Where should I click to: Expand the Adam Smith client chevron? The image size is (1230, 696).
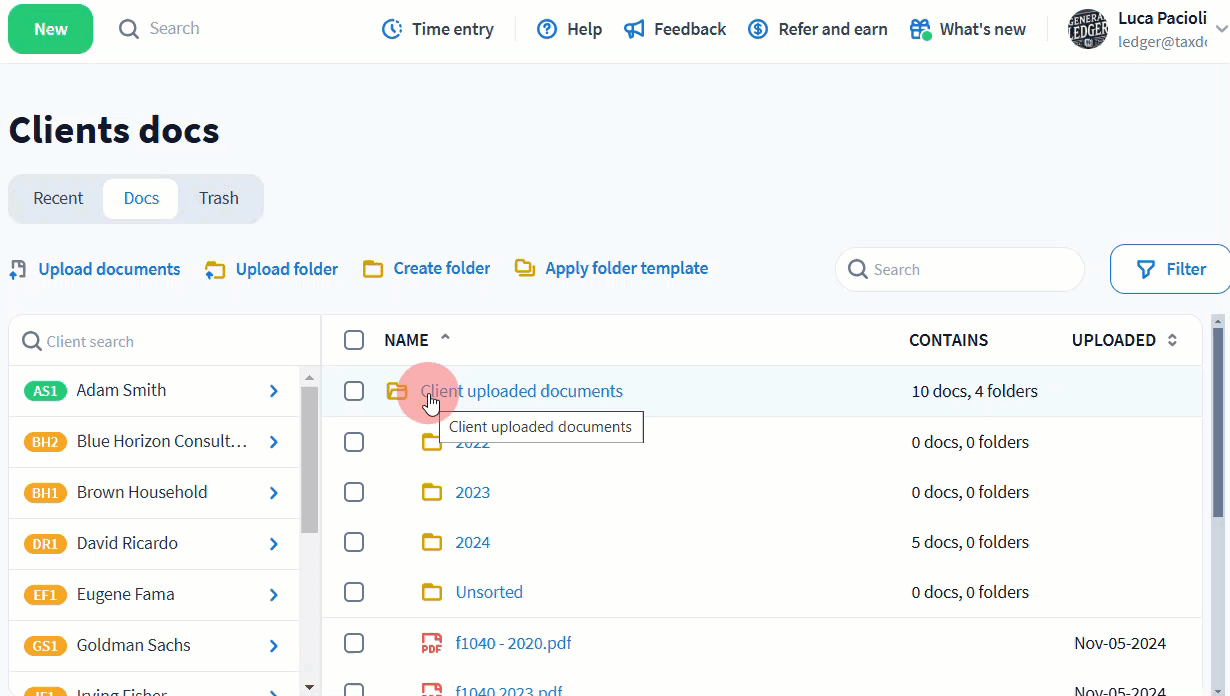[274, 391]
